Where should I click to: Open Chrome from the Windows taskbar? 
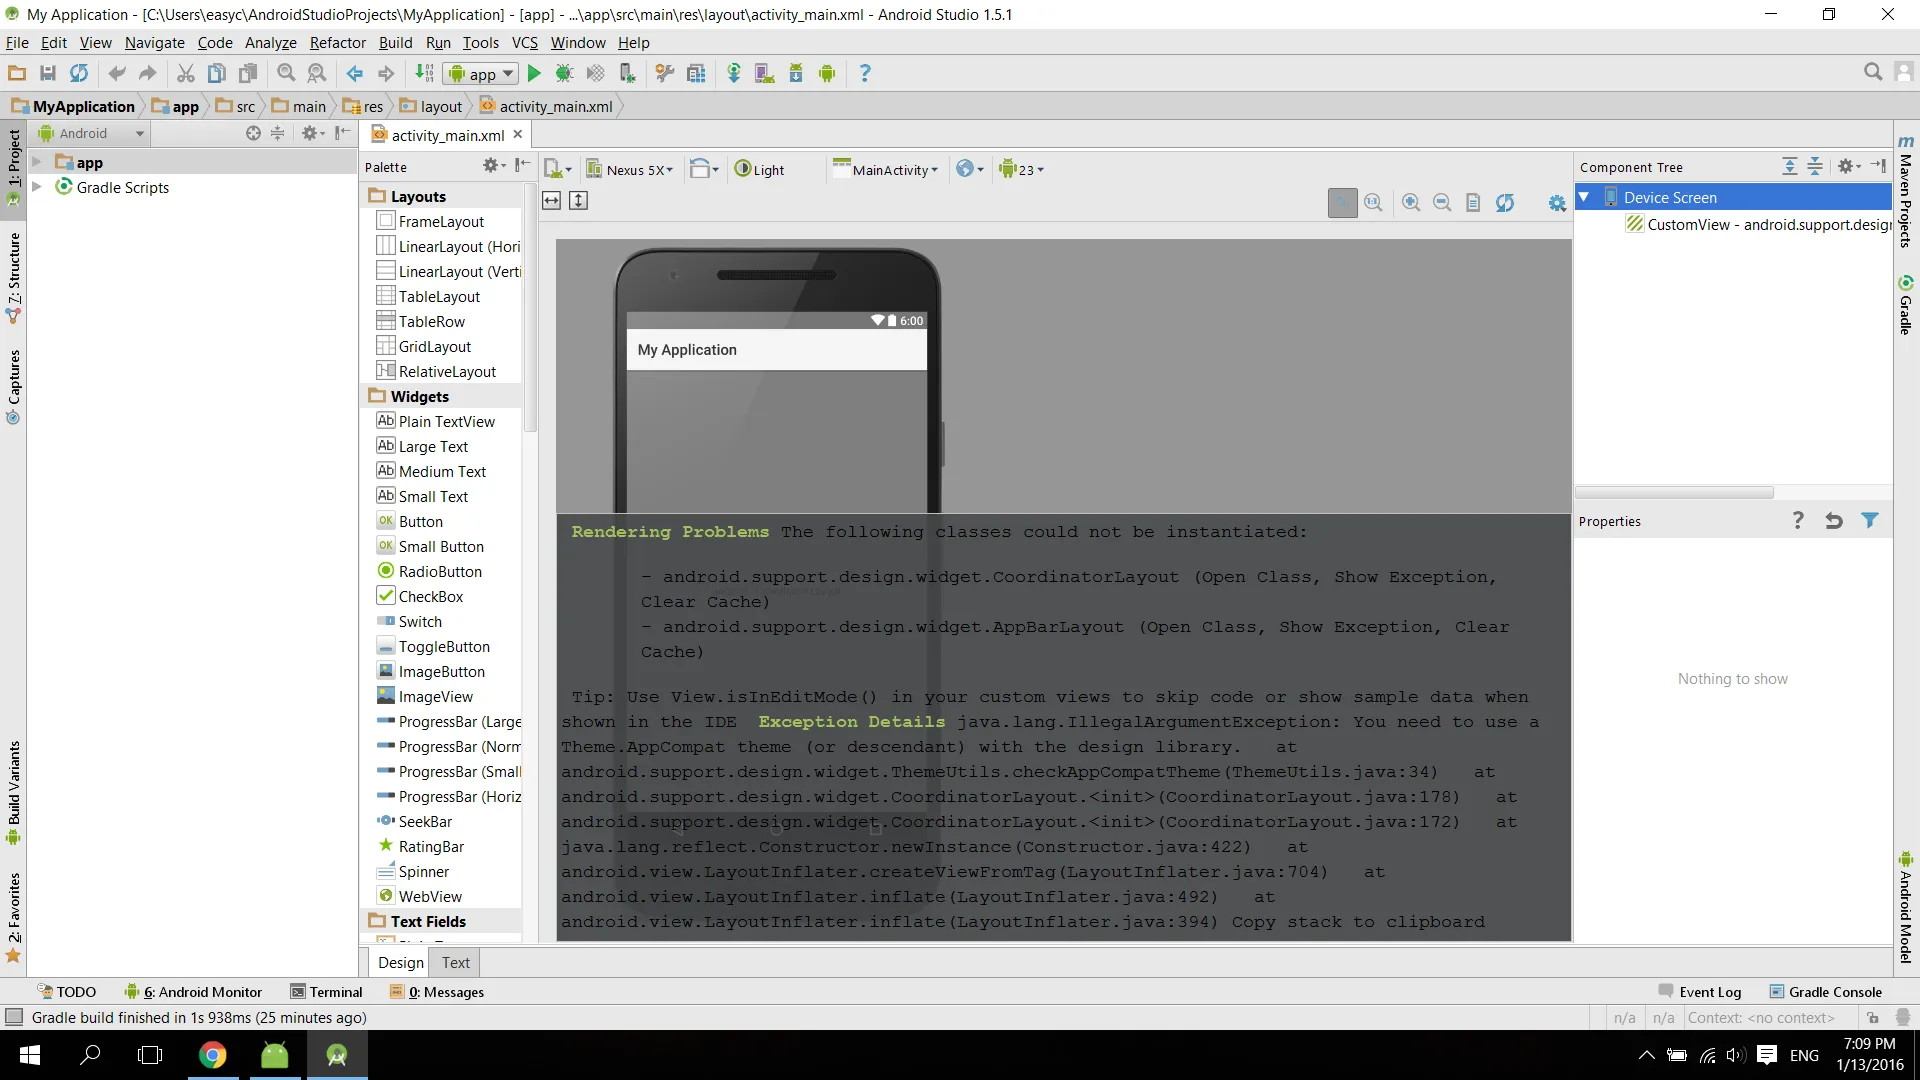coord(212,1055)
